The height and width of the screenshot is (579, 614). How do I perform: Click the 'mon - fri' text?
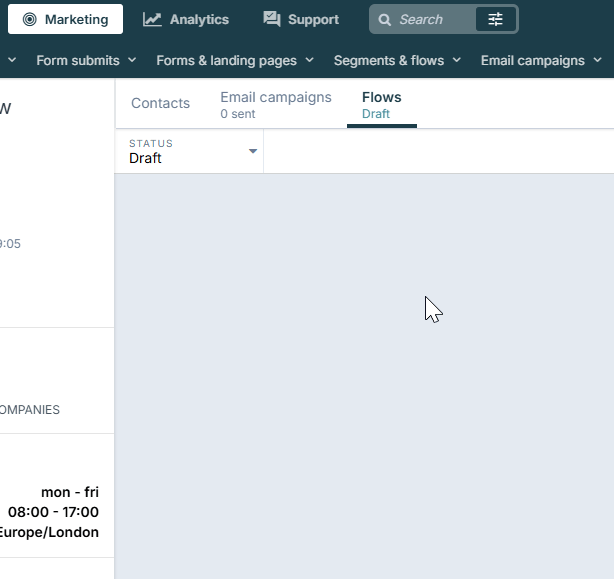pos(70,492)
